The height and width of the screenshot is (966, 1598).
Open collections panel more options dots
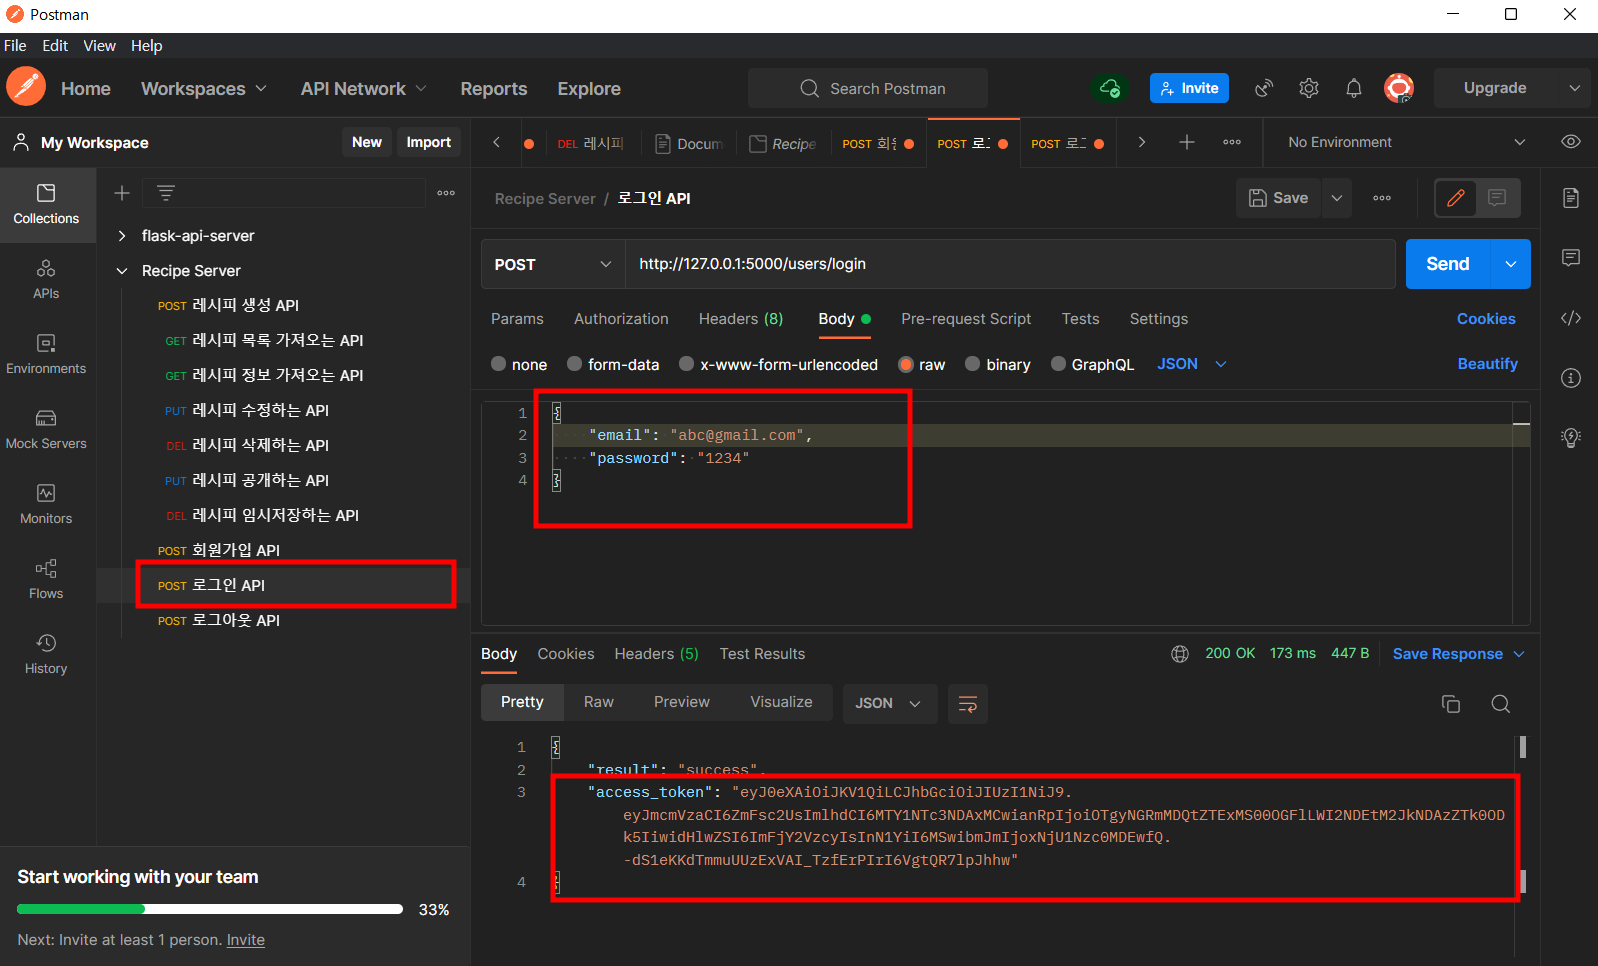[446, 193]
